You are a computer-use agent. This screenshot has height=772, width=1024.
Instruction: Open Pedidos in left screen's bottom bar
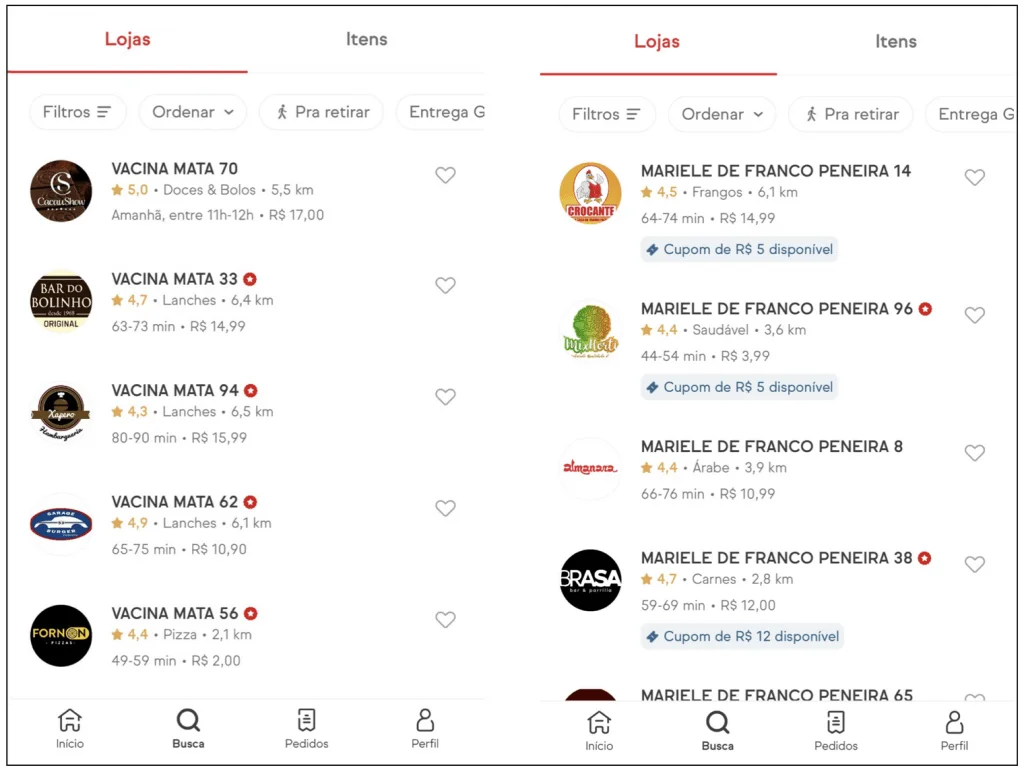click(x=306, y=729)
